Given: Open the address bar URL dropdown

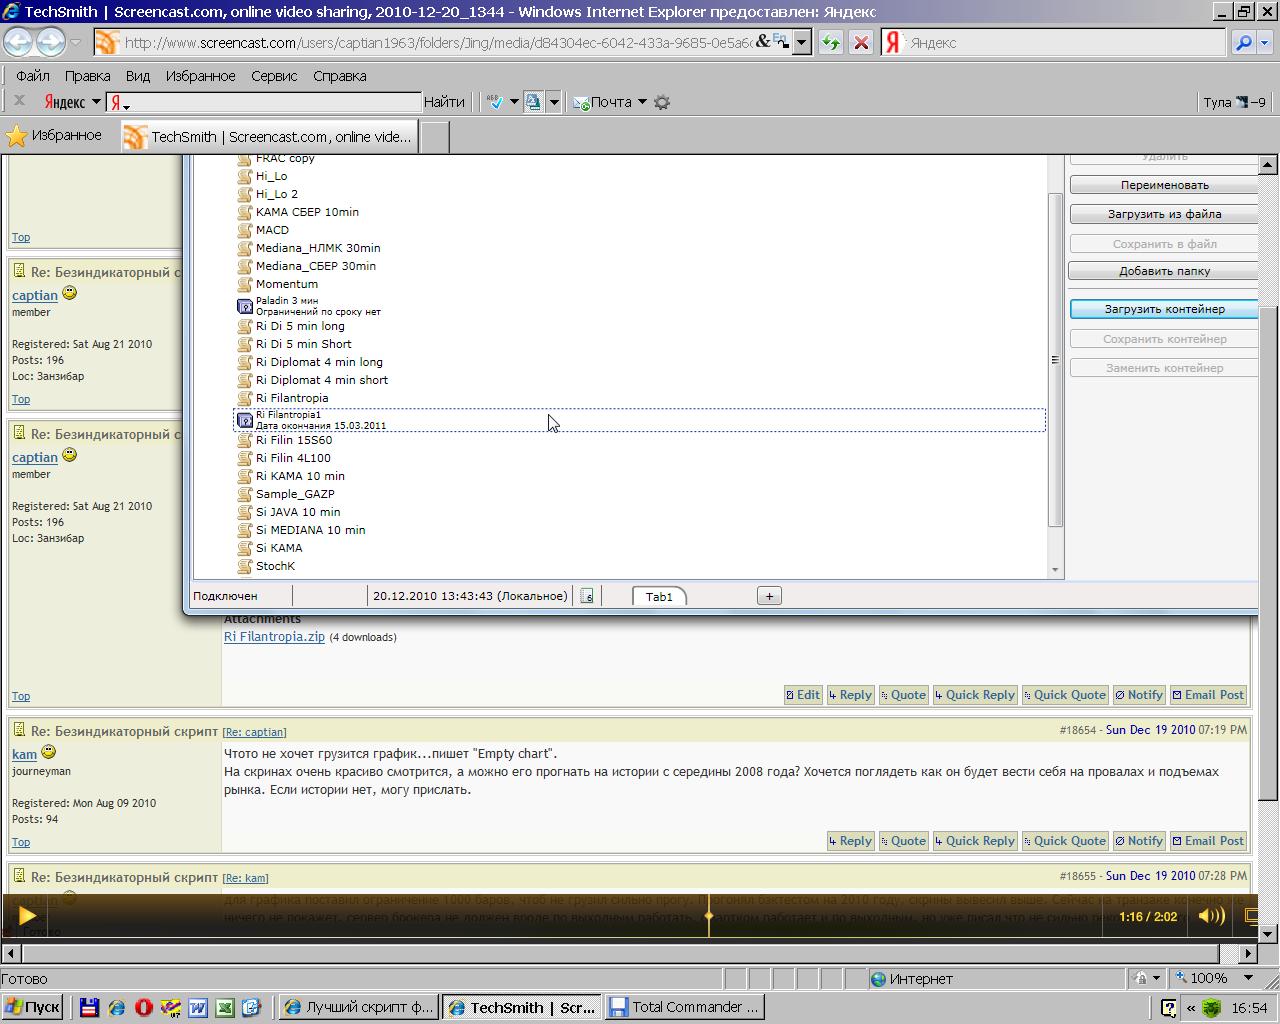Looking at the screenshot, I should click(801, 43).
